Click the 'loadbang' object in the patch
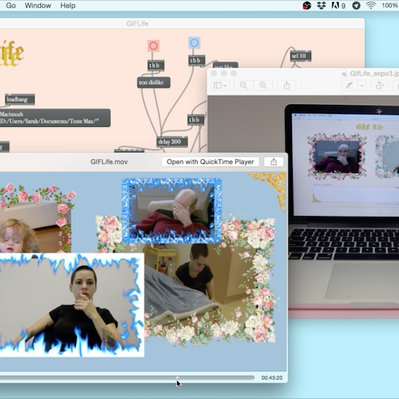The image size is (399, 399). click(20, 99)
